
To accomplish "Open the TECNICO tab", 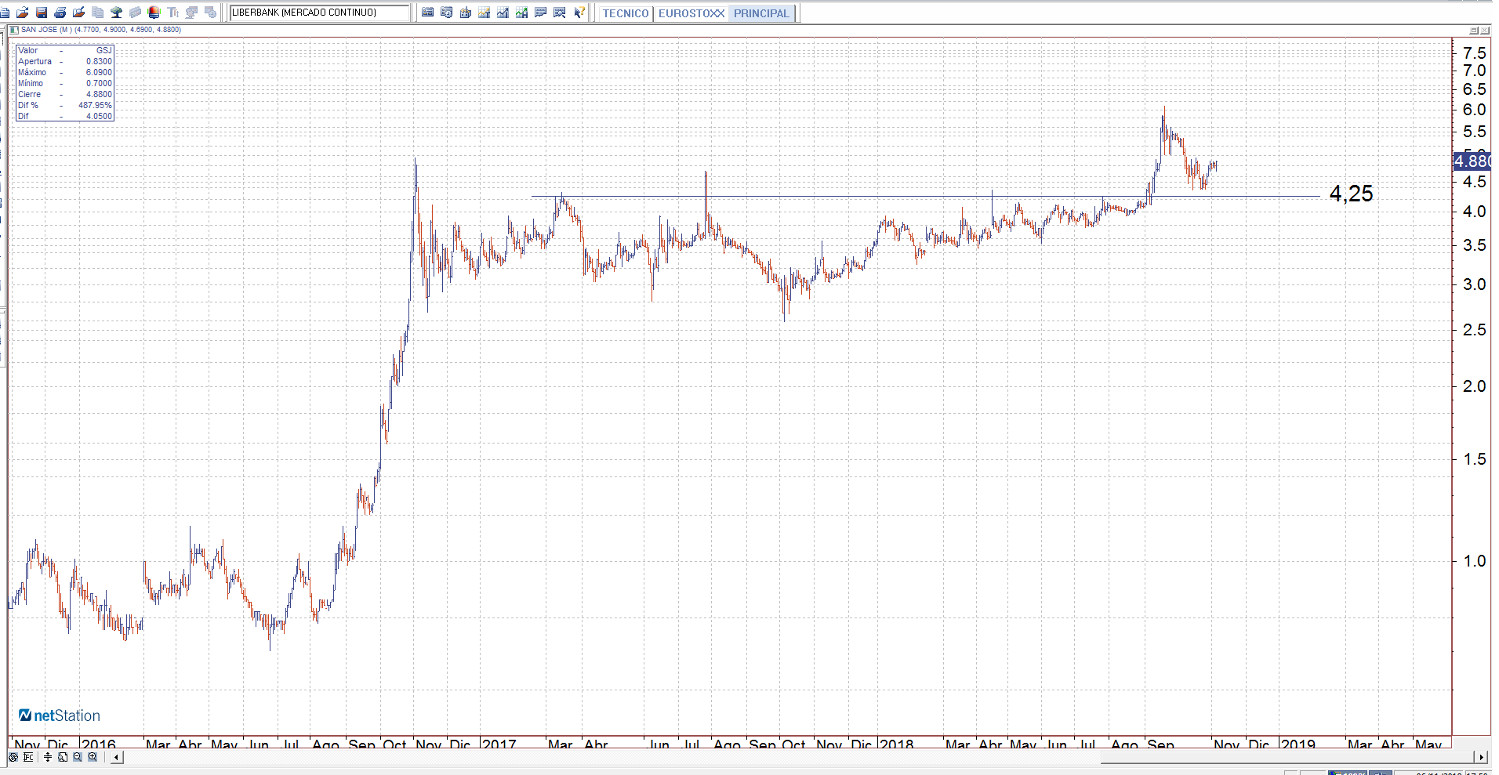I will [626, 14].
